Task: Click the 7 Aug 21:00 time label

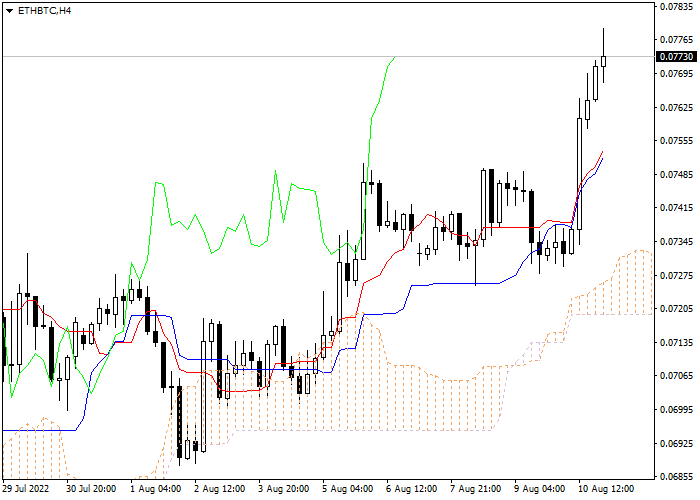Action: pyautogui.click(x=476, y=489)
